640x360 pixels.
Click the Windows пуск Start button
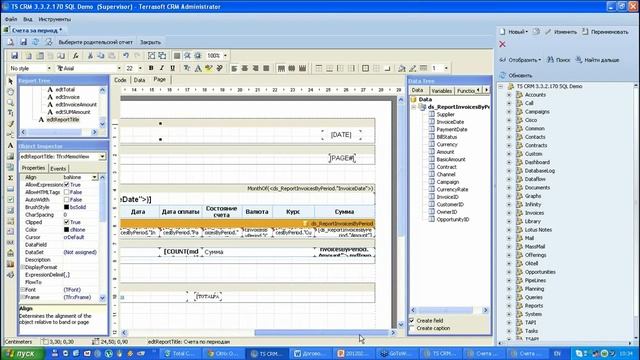(22, 353)
